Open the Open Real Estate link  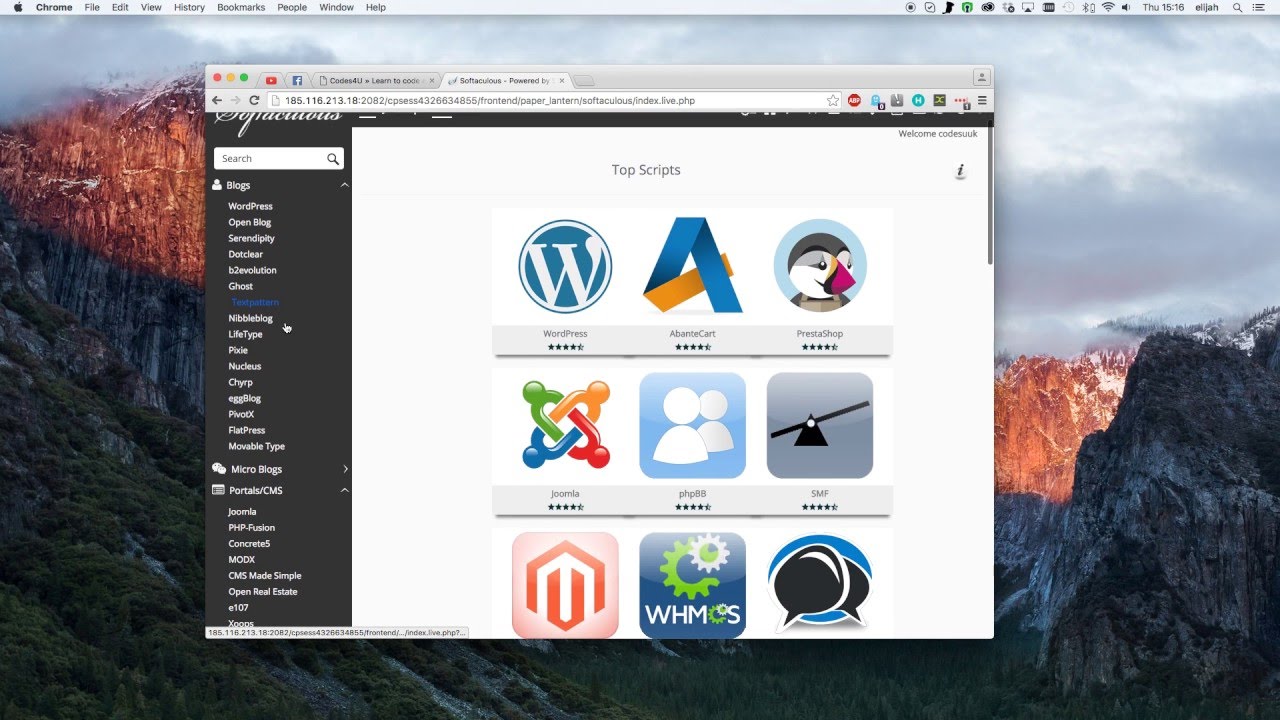(262, 591)
